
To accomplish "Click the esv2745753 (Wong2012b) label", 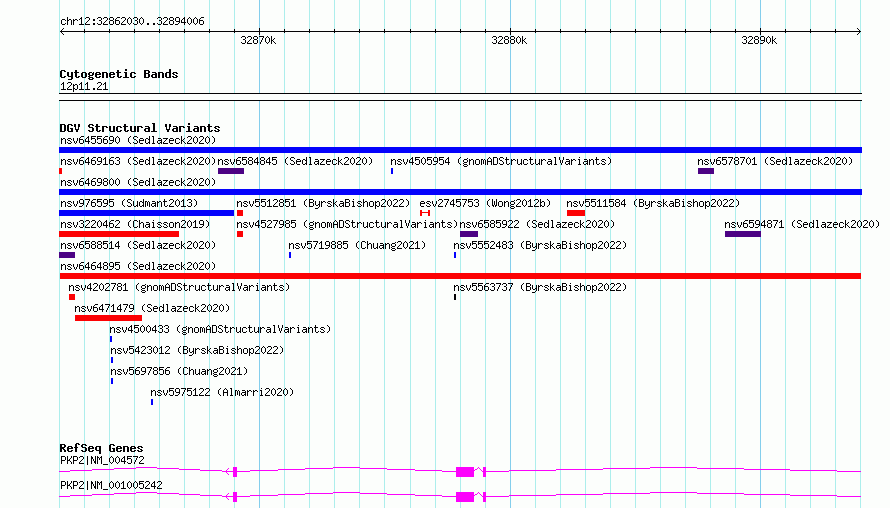I will [x=485, y=203].
